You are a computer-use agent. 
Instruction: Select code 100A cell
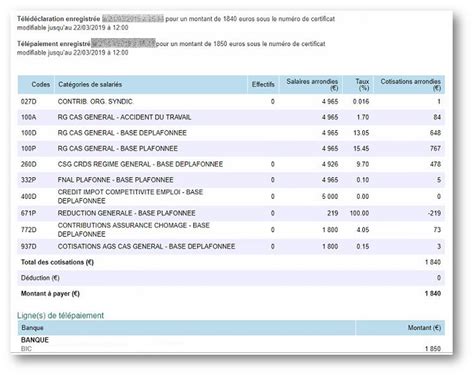coord(28,117)
